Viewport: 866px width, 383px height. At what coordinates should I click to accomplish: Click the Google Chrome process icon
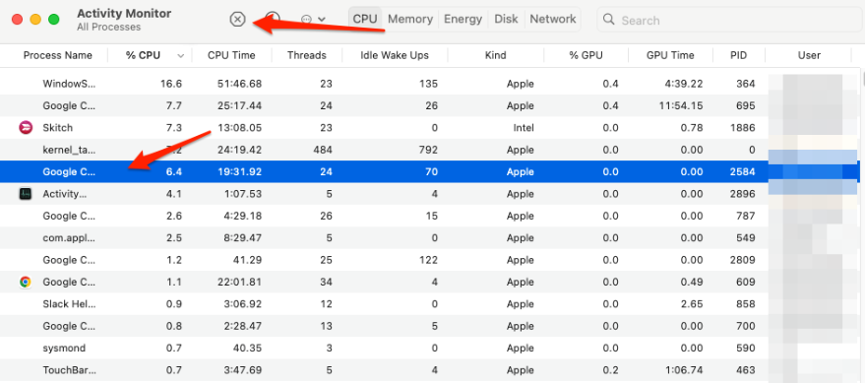coord(25,282)
